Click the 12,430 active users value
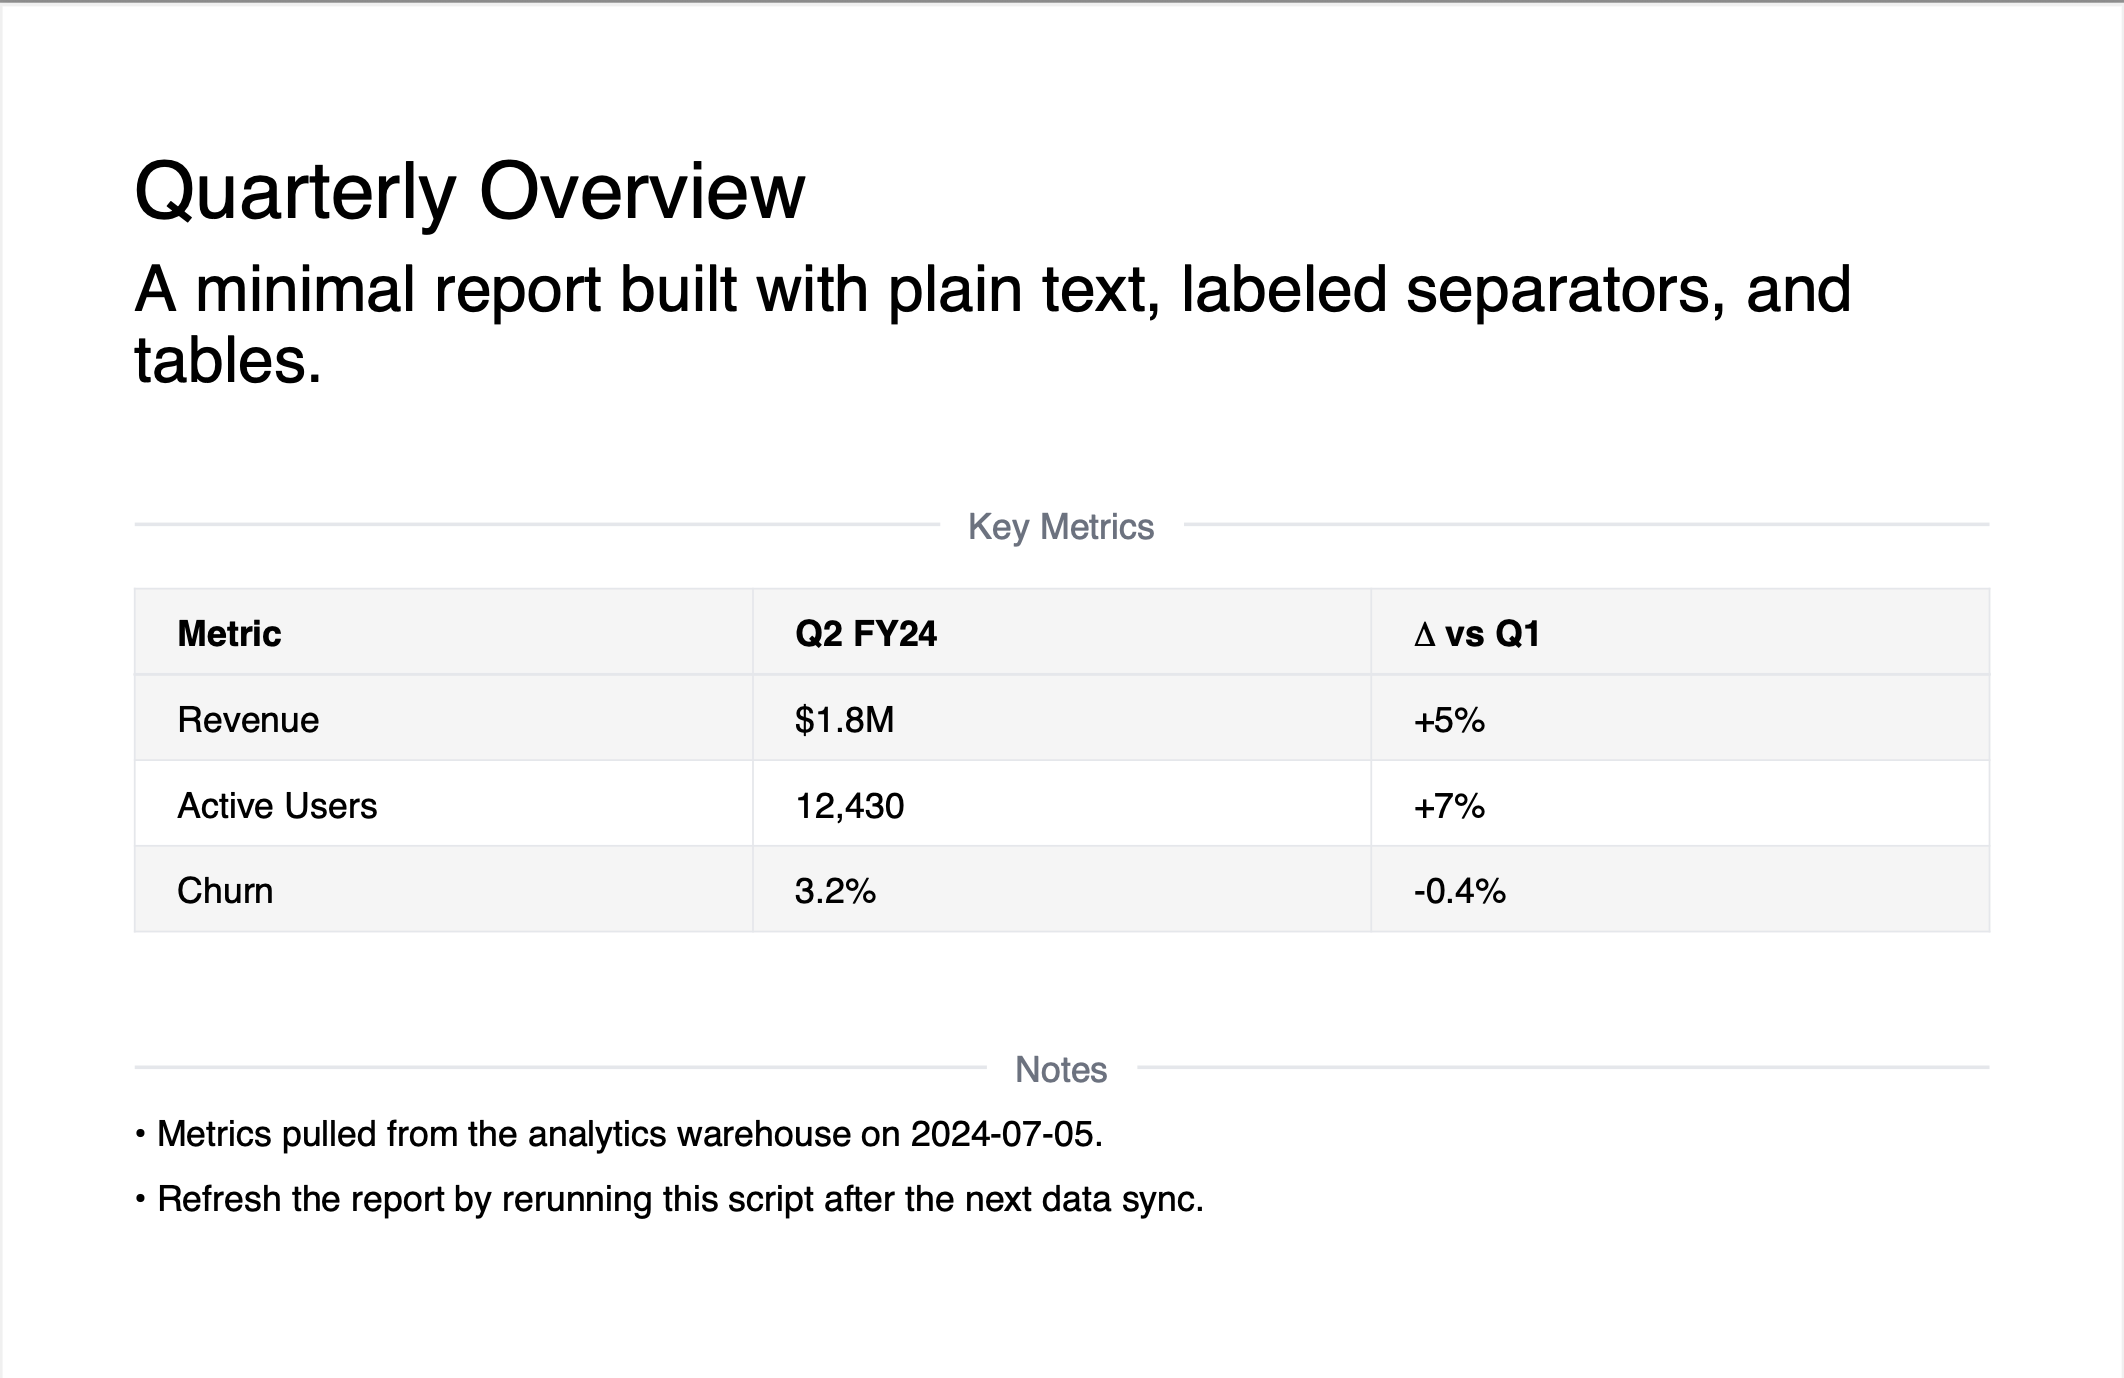 (x=850, y=806)
